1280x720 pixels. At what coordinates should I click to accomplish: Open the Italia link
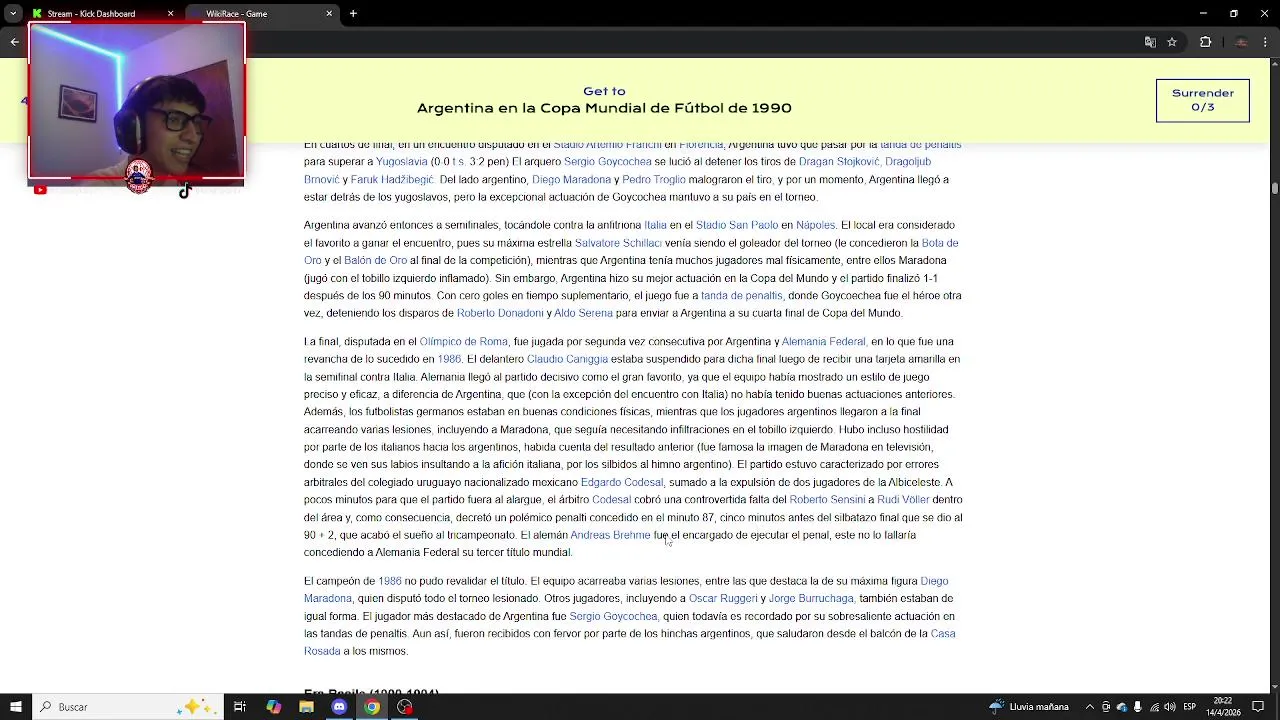point(655,226)
